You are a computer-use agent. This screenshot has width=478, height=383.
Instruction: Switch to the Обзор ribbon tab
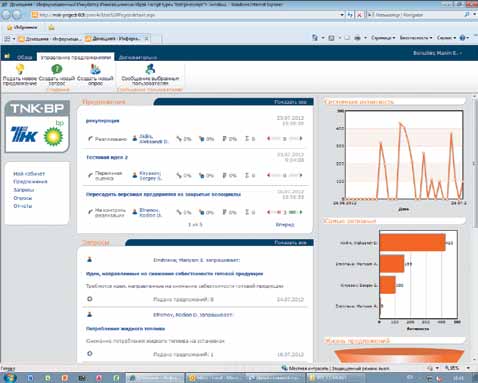[x=25, y=57]
